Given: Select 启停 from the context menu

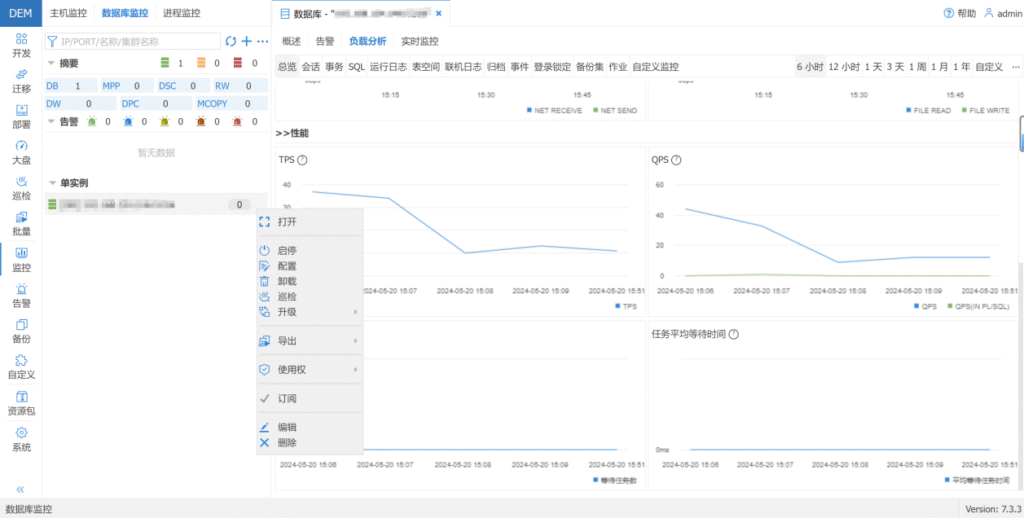Looking at the screenshot, I should [x=287, y=250].
